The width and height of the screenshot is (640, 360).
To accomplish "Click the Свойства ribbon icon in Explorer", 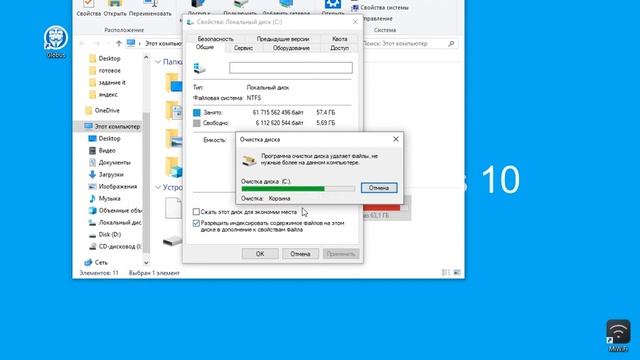I will point(89,8).
